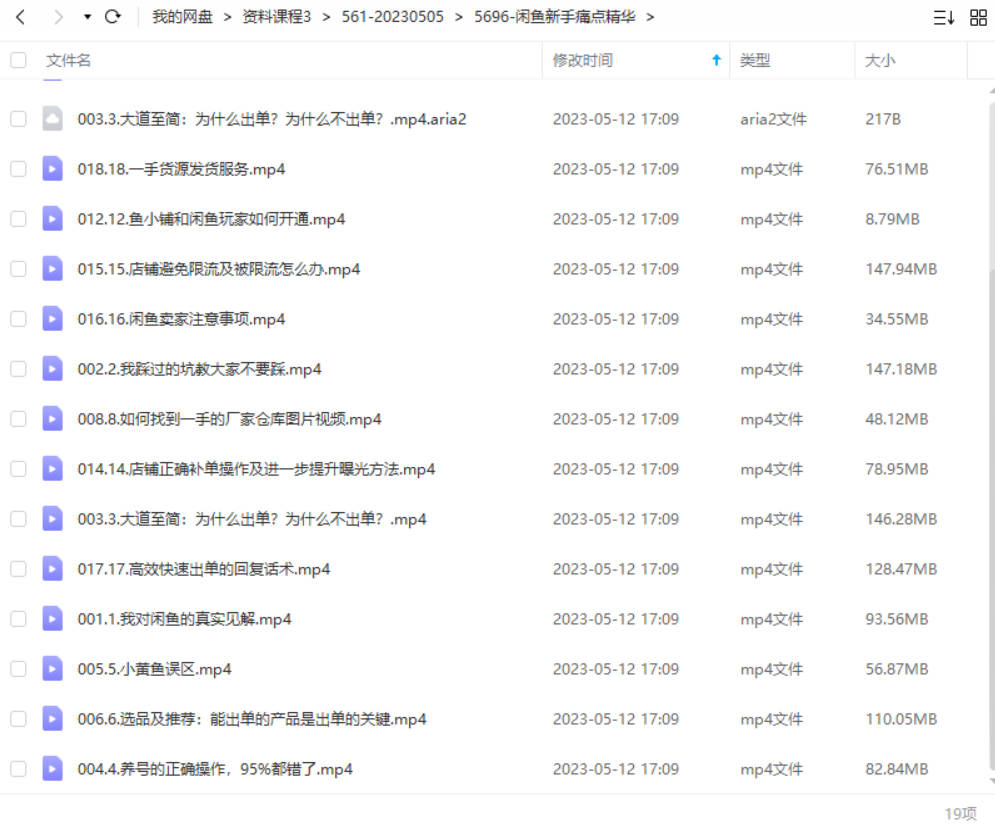Check the box for 001.1.我对闲鱼的真实见解.mp4

point(18,619)
